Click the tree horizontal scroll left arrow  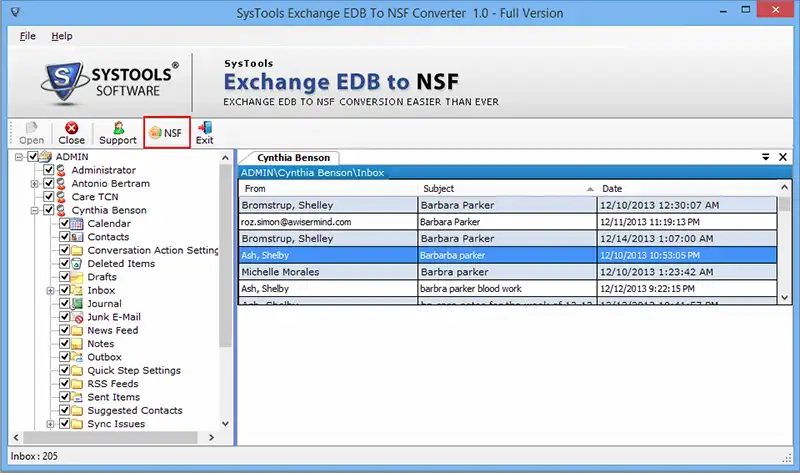[16, 437]
